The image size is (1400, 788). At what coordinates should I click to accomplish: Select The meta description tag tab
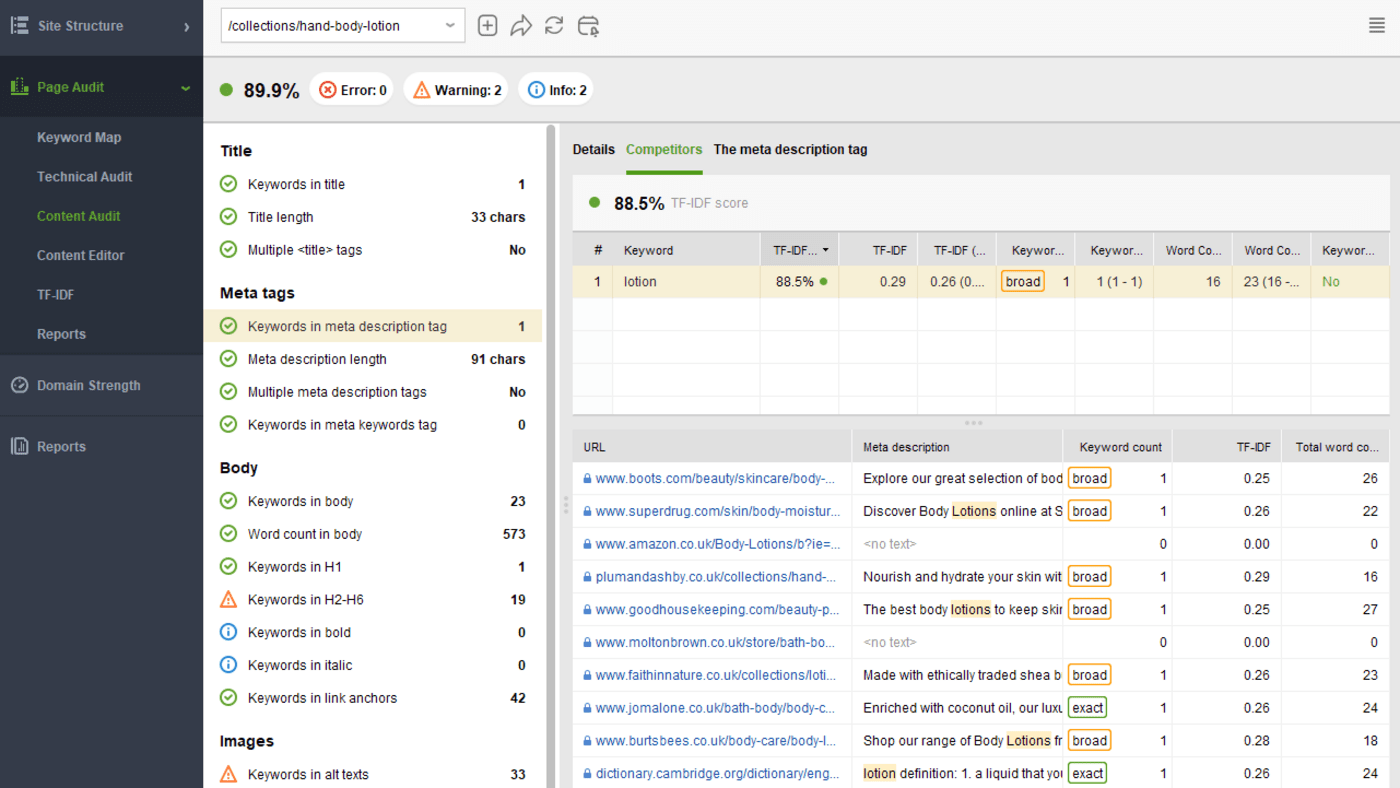[x=790, y=149]
